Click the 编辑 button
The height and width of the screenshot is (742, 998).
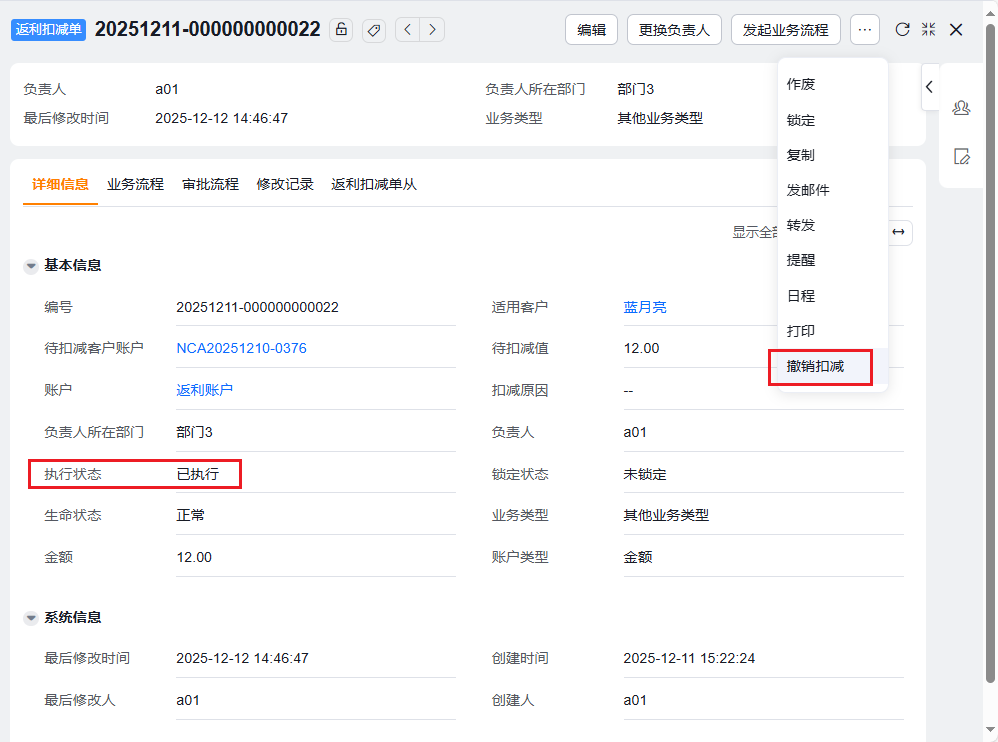point(591,29)
